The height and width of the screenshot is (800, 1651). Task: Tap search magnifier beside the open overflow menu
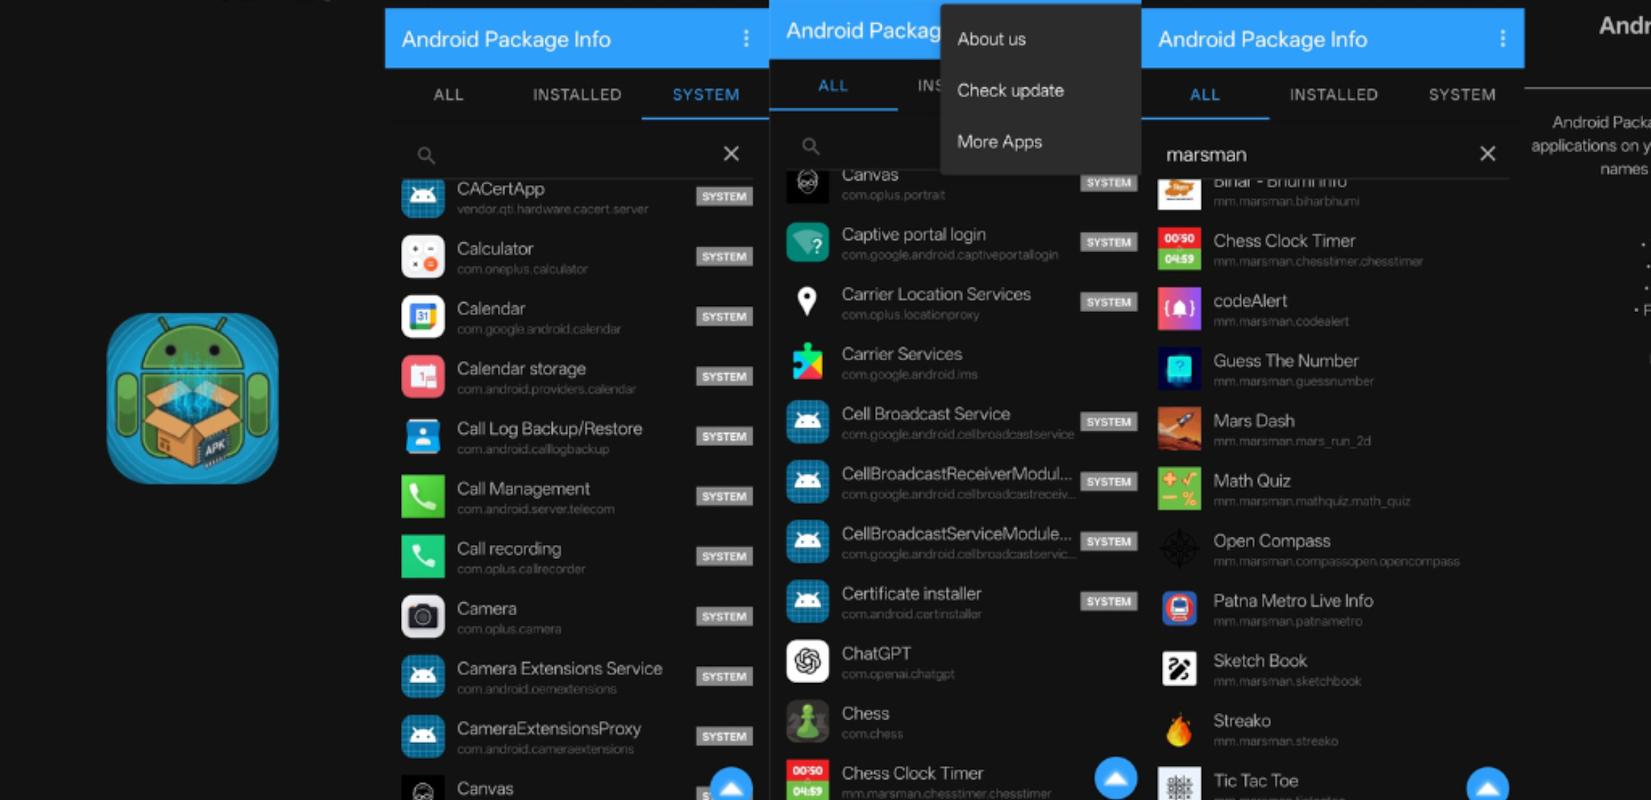pos(811,147)
